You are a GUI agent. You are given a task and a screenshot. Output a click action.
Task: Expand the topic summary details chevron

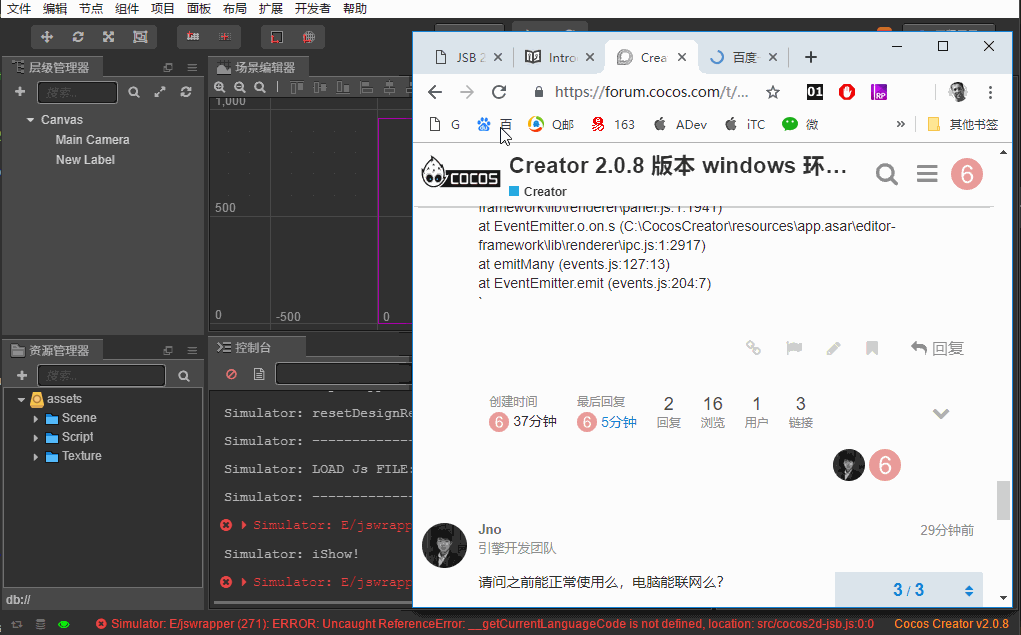click(941, 414)
